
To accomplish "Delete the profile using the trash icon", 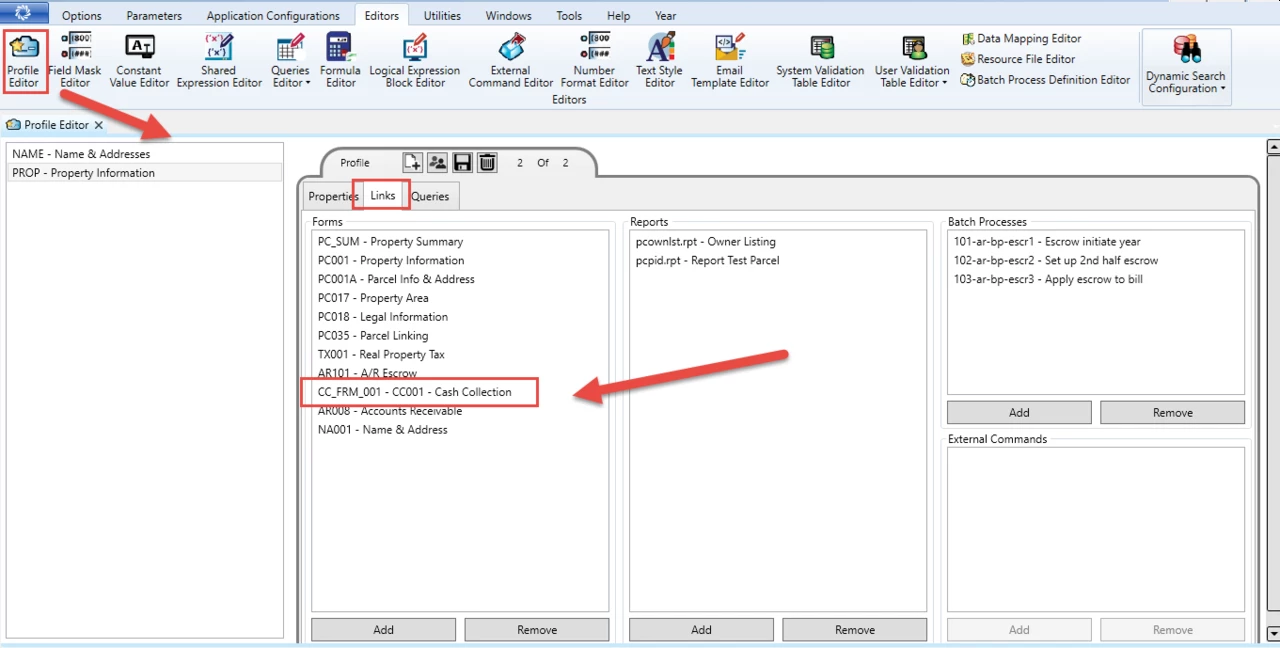I will click(x=486, y=163).
